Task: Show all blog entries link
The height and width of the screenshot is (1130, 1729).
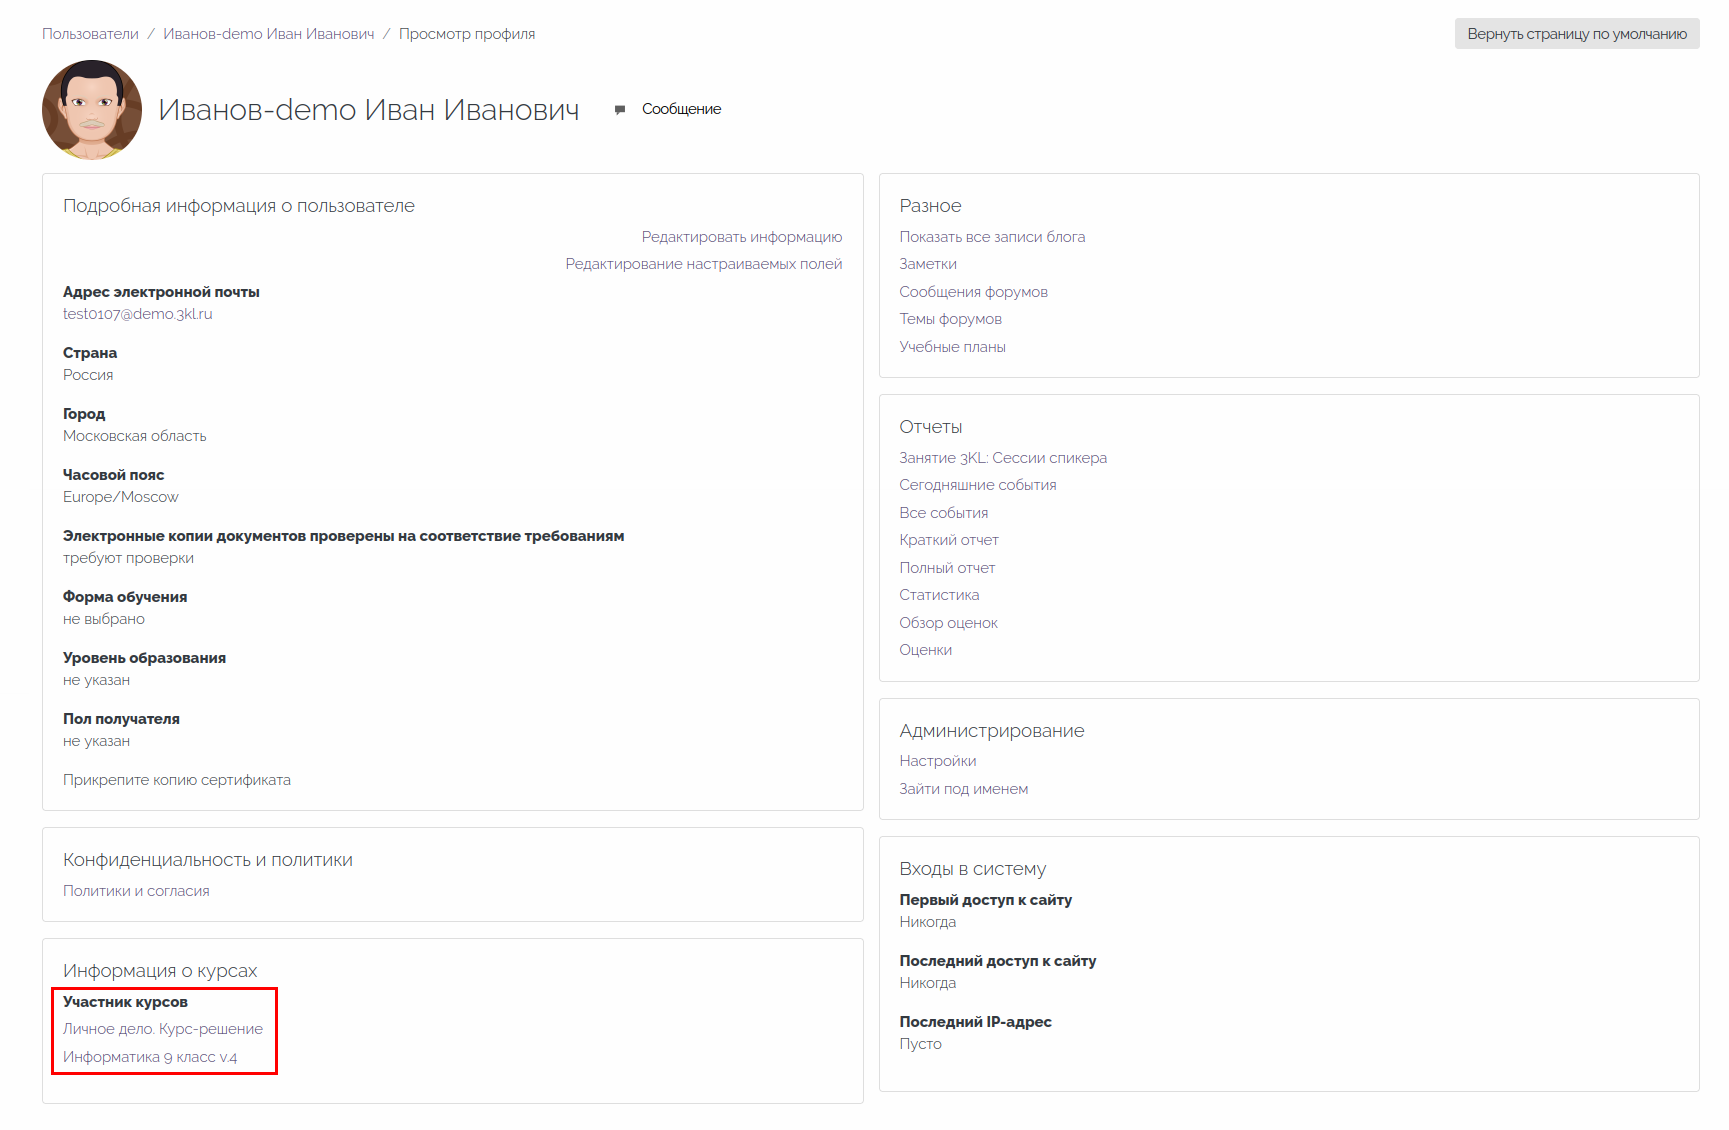Action: (991, 237)
